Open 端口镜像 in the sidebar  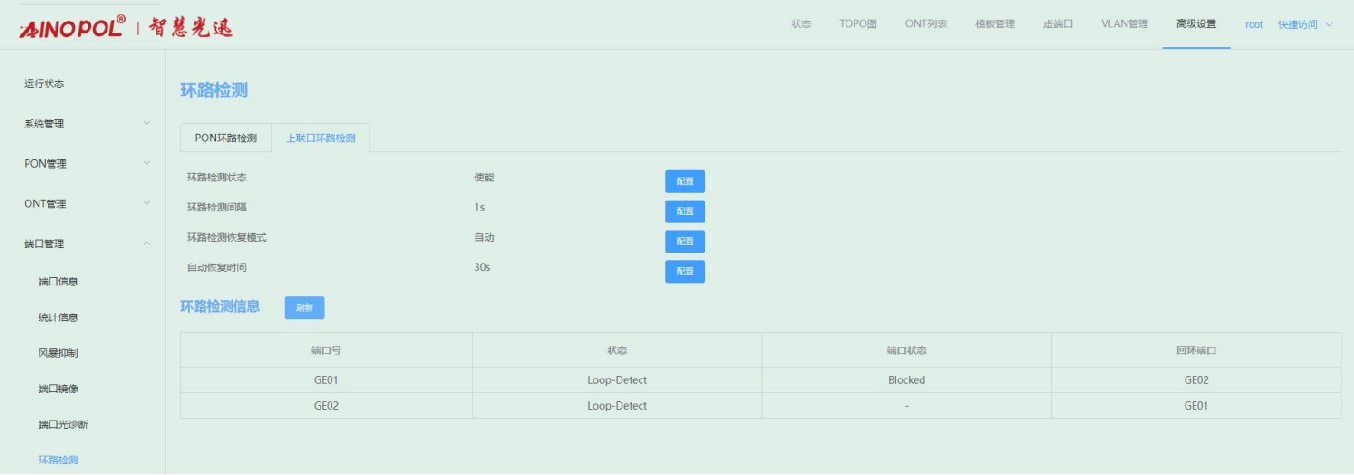(58, 388)
